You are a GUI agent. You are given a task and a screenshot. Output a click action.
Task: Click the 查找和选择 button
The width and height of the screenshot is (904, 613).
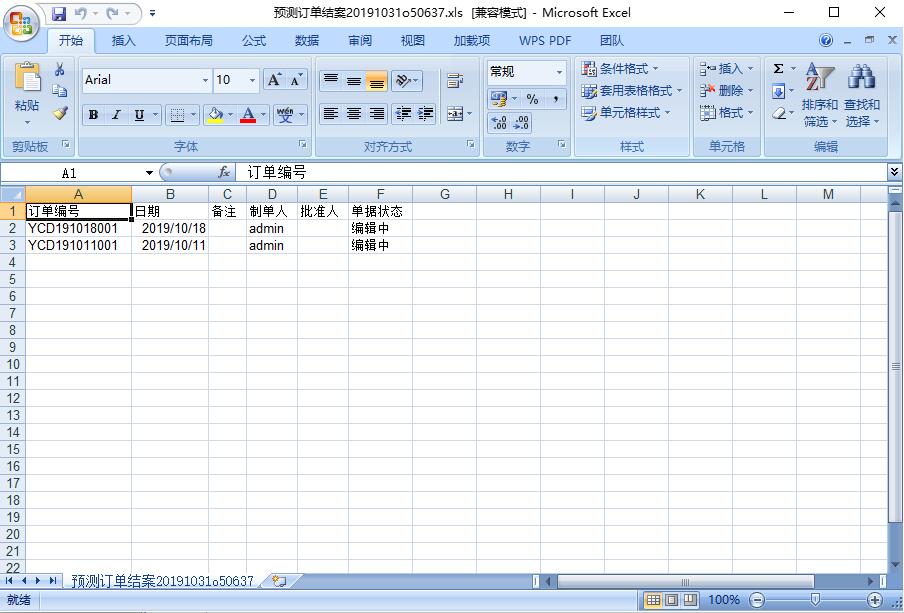coord(861,96)
